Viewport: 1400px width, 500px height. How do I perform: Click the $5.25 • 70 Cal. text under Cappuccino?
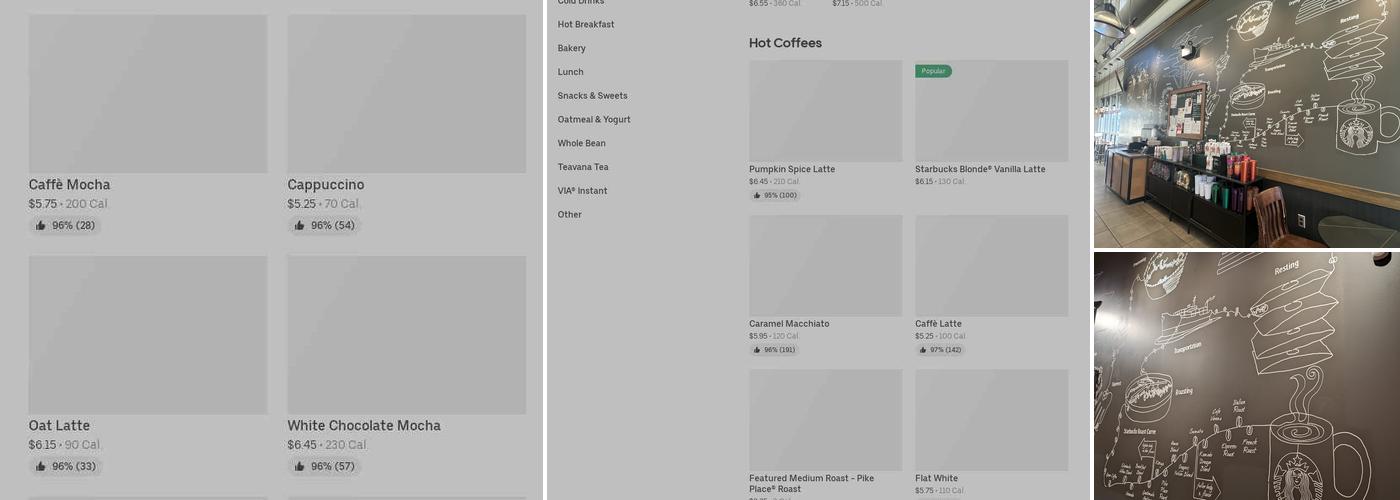coord(324,204)
